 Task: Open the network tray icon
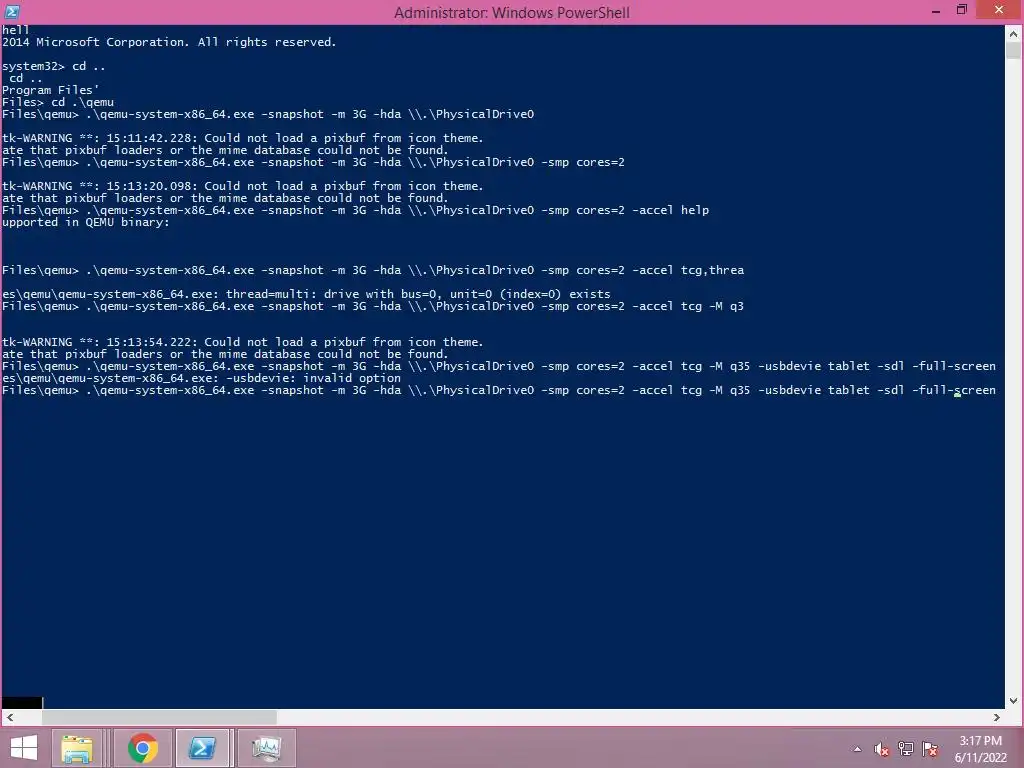(x=906, y=749)
